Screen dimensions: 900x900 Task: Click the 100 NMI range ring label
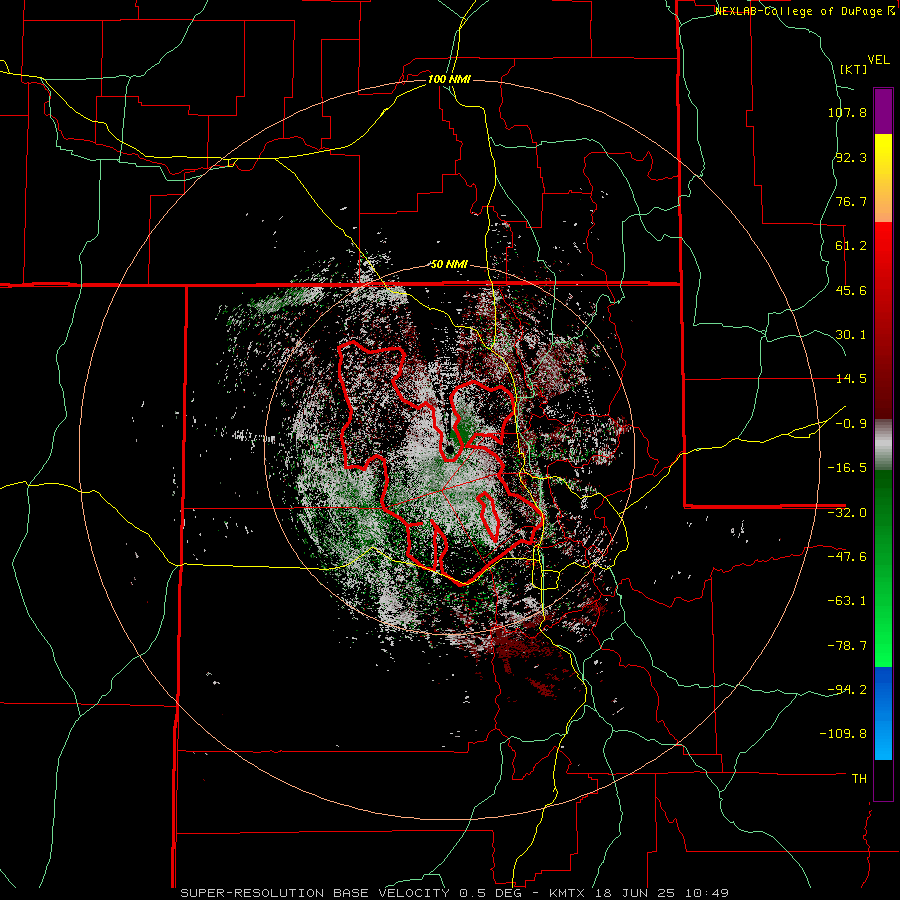tap(449, 79)
